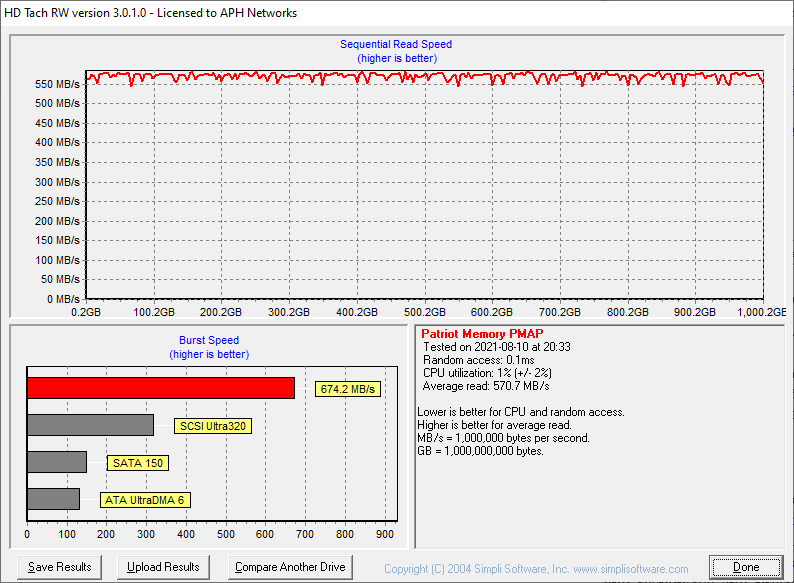Click the gray SATA 150 bar
The height and width of the screenshot is (583, 794).
57,462
